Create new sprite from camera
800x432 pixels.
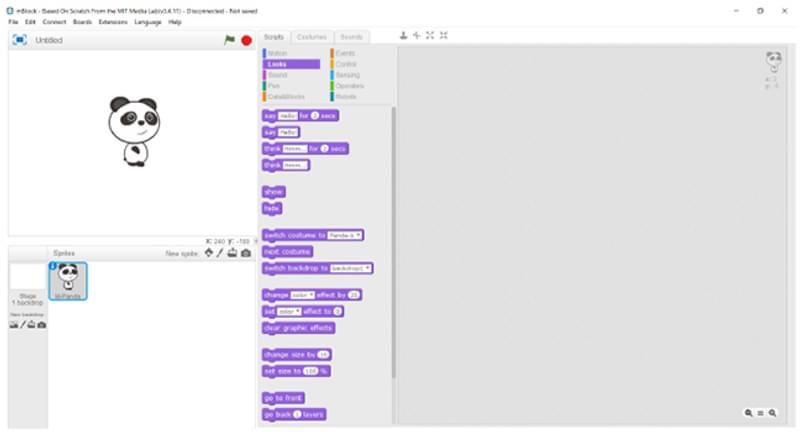pos(246,253)
